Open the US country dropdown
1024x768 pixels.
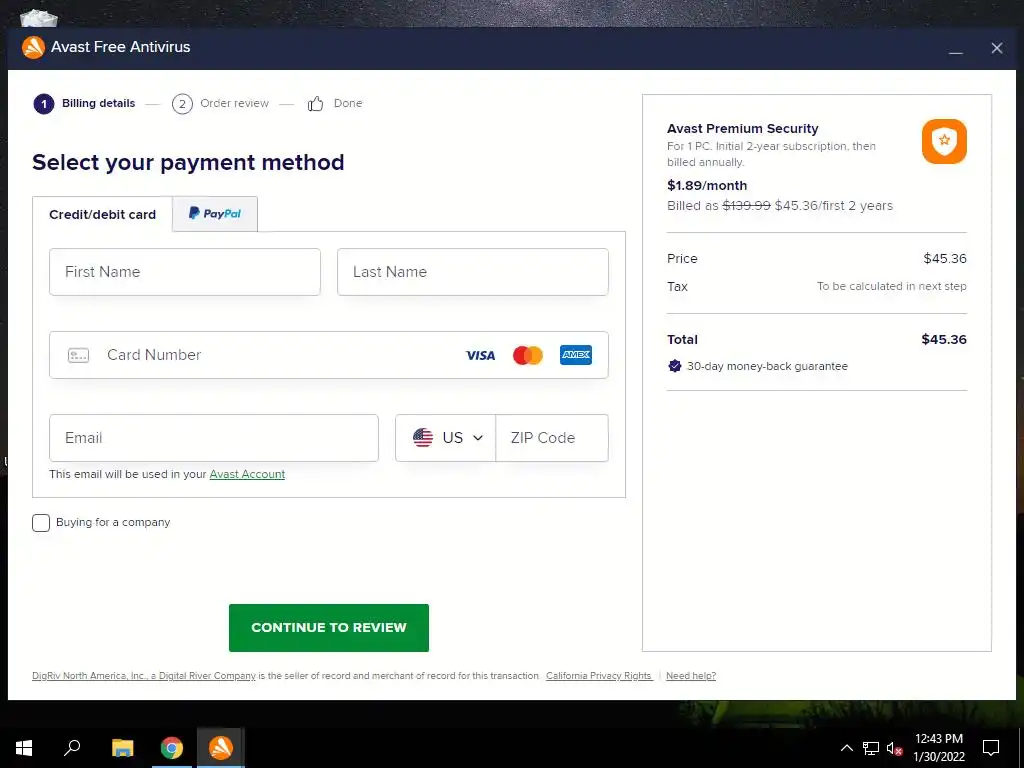(x=445, y=438)
